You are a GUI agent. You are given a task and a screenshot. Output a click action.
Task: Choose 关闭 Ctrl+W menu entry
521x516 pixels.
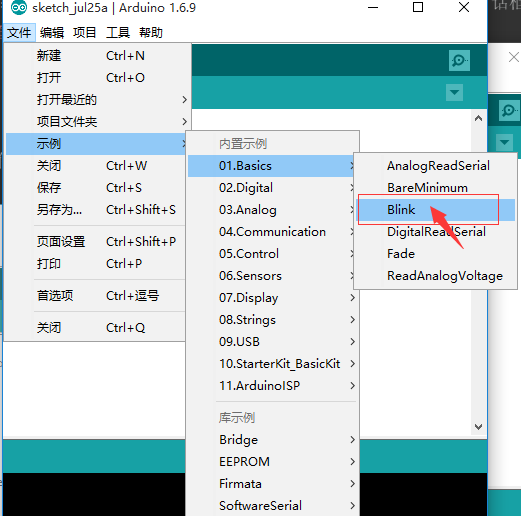96,166
